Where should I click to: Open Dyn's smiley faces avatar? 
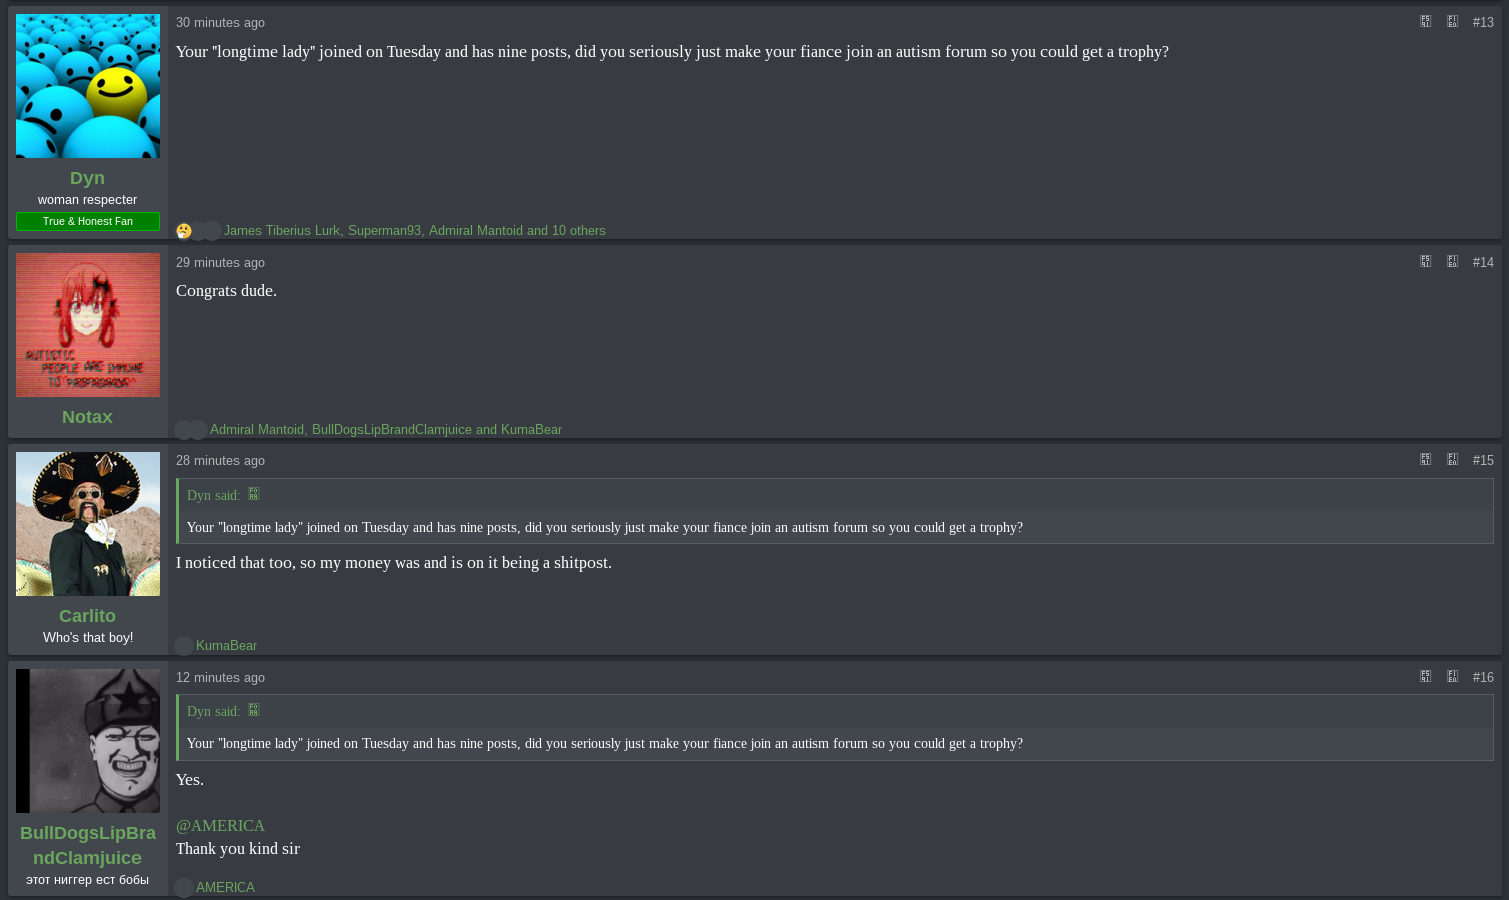[x=88, y=86]
